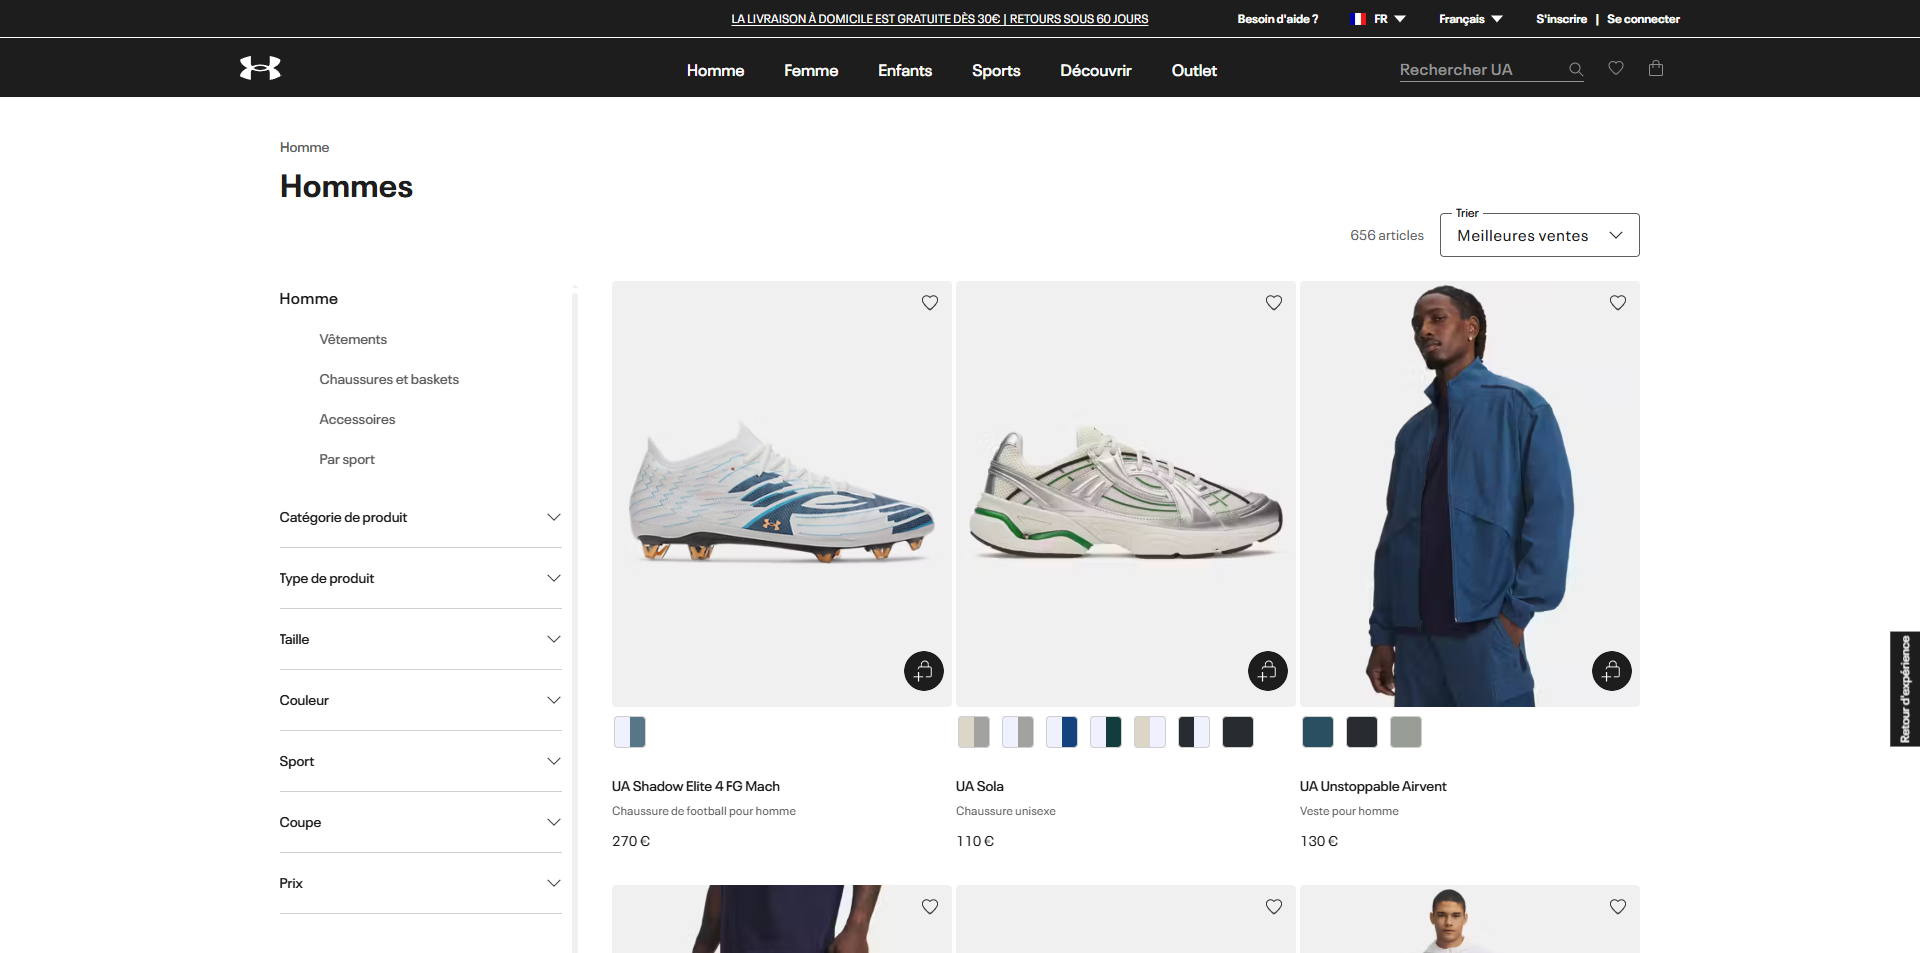Open the shopping bag icon
1920x953 pixels.
1656,68
